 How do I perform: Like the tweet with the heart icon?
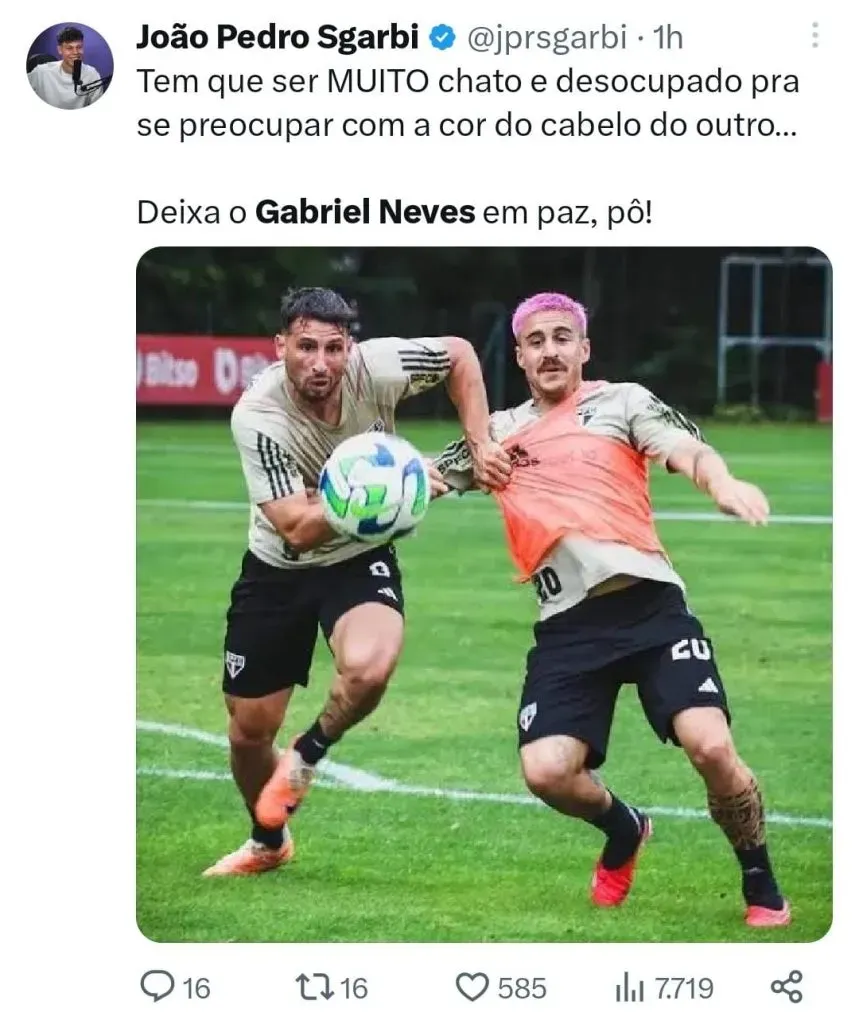pyautogui.click(x=472, y=987)
